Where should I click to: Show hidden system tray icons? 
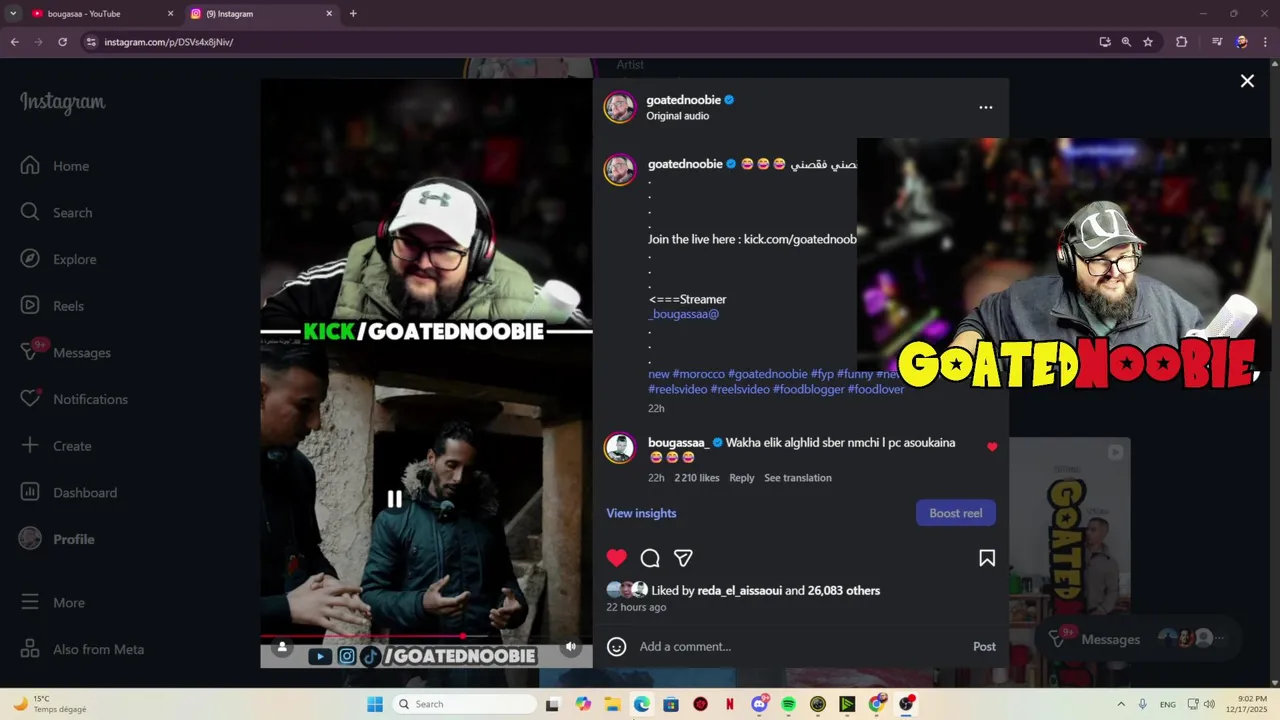pyautogui.click(x=1121, y=704)
